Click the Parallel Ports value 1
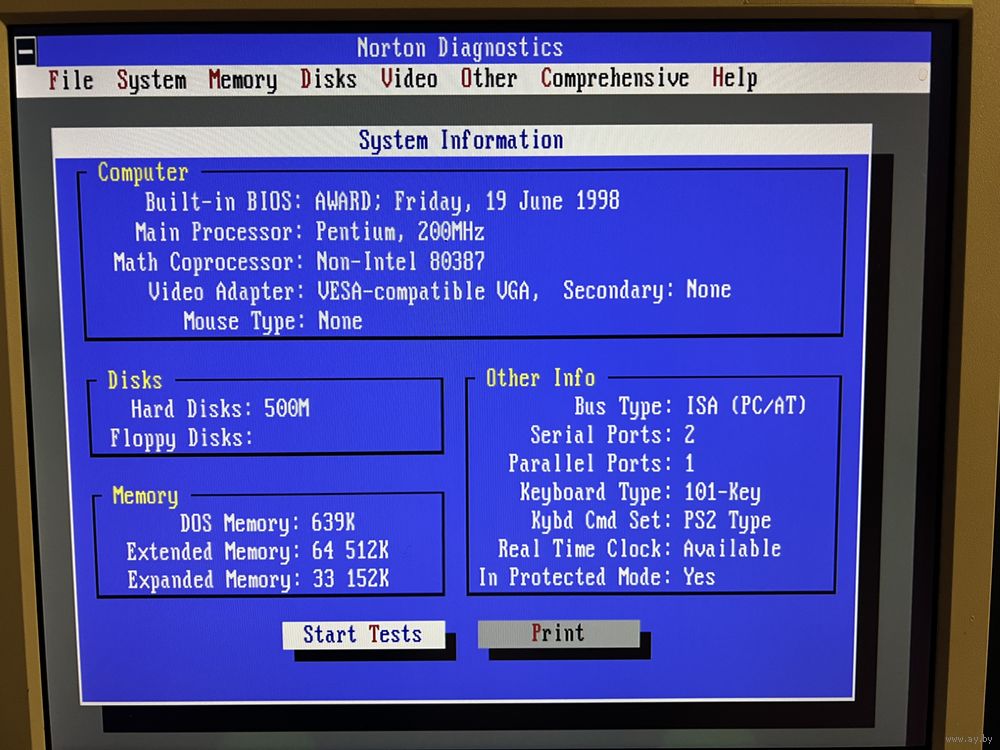Screen dimensions: 1000x750 [689, 464]
